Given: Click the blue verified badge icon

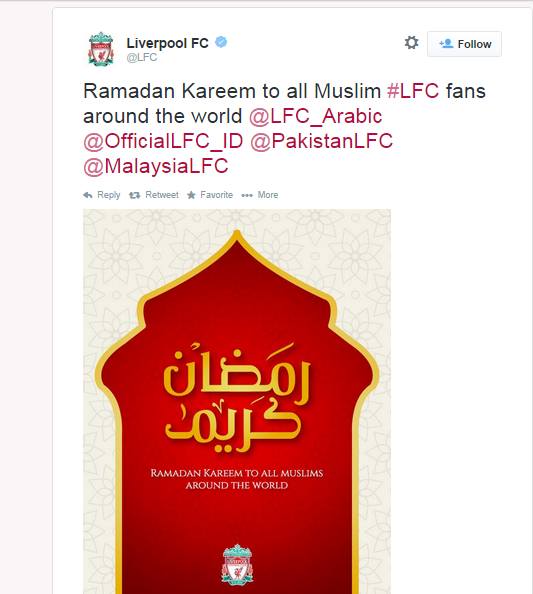Looking at the screenshot, I should click(221, 42).
